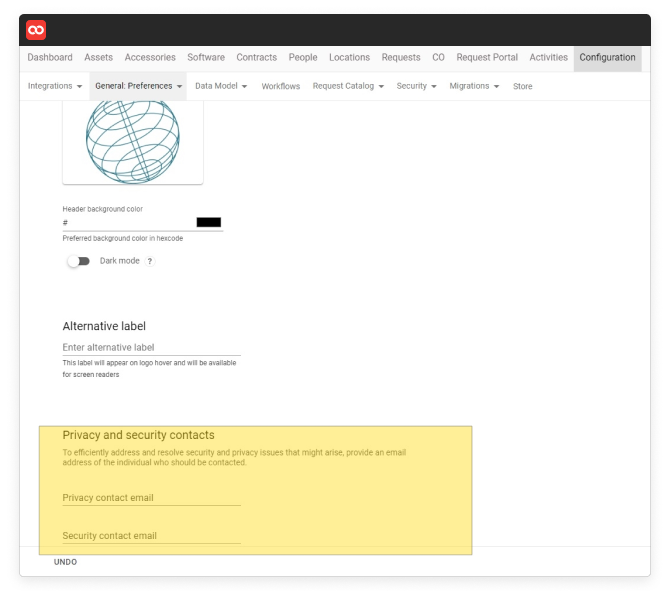The image size is (670, 591).
Task: Click the Dark mode help question icon
Action: coord(150,261)
